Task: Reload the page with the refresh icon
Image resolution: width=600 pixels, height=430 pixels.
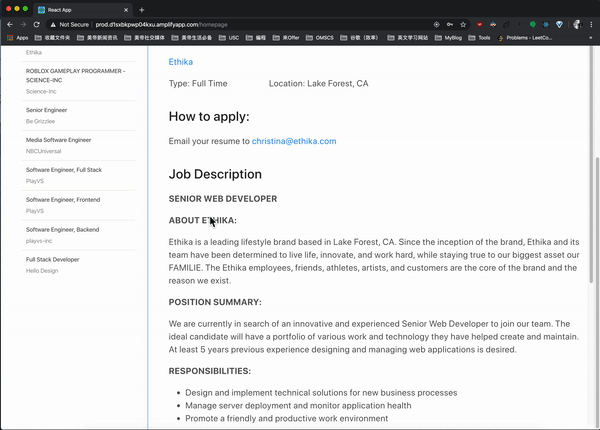Action: tap(36, 24)
